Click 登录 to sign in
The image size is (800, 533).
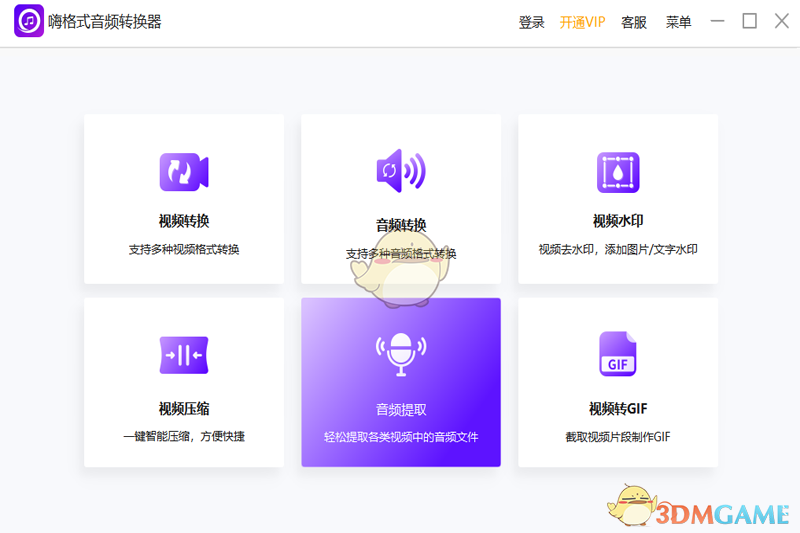(x=531, y=22)
